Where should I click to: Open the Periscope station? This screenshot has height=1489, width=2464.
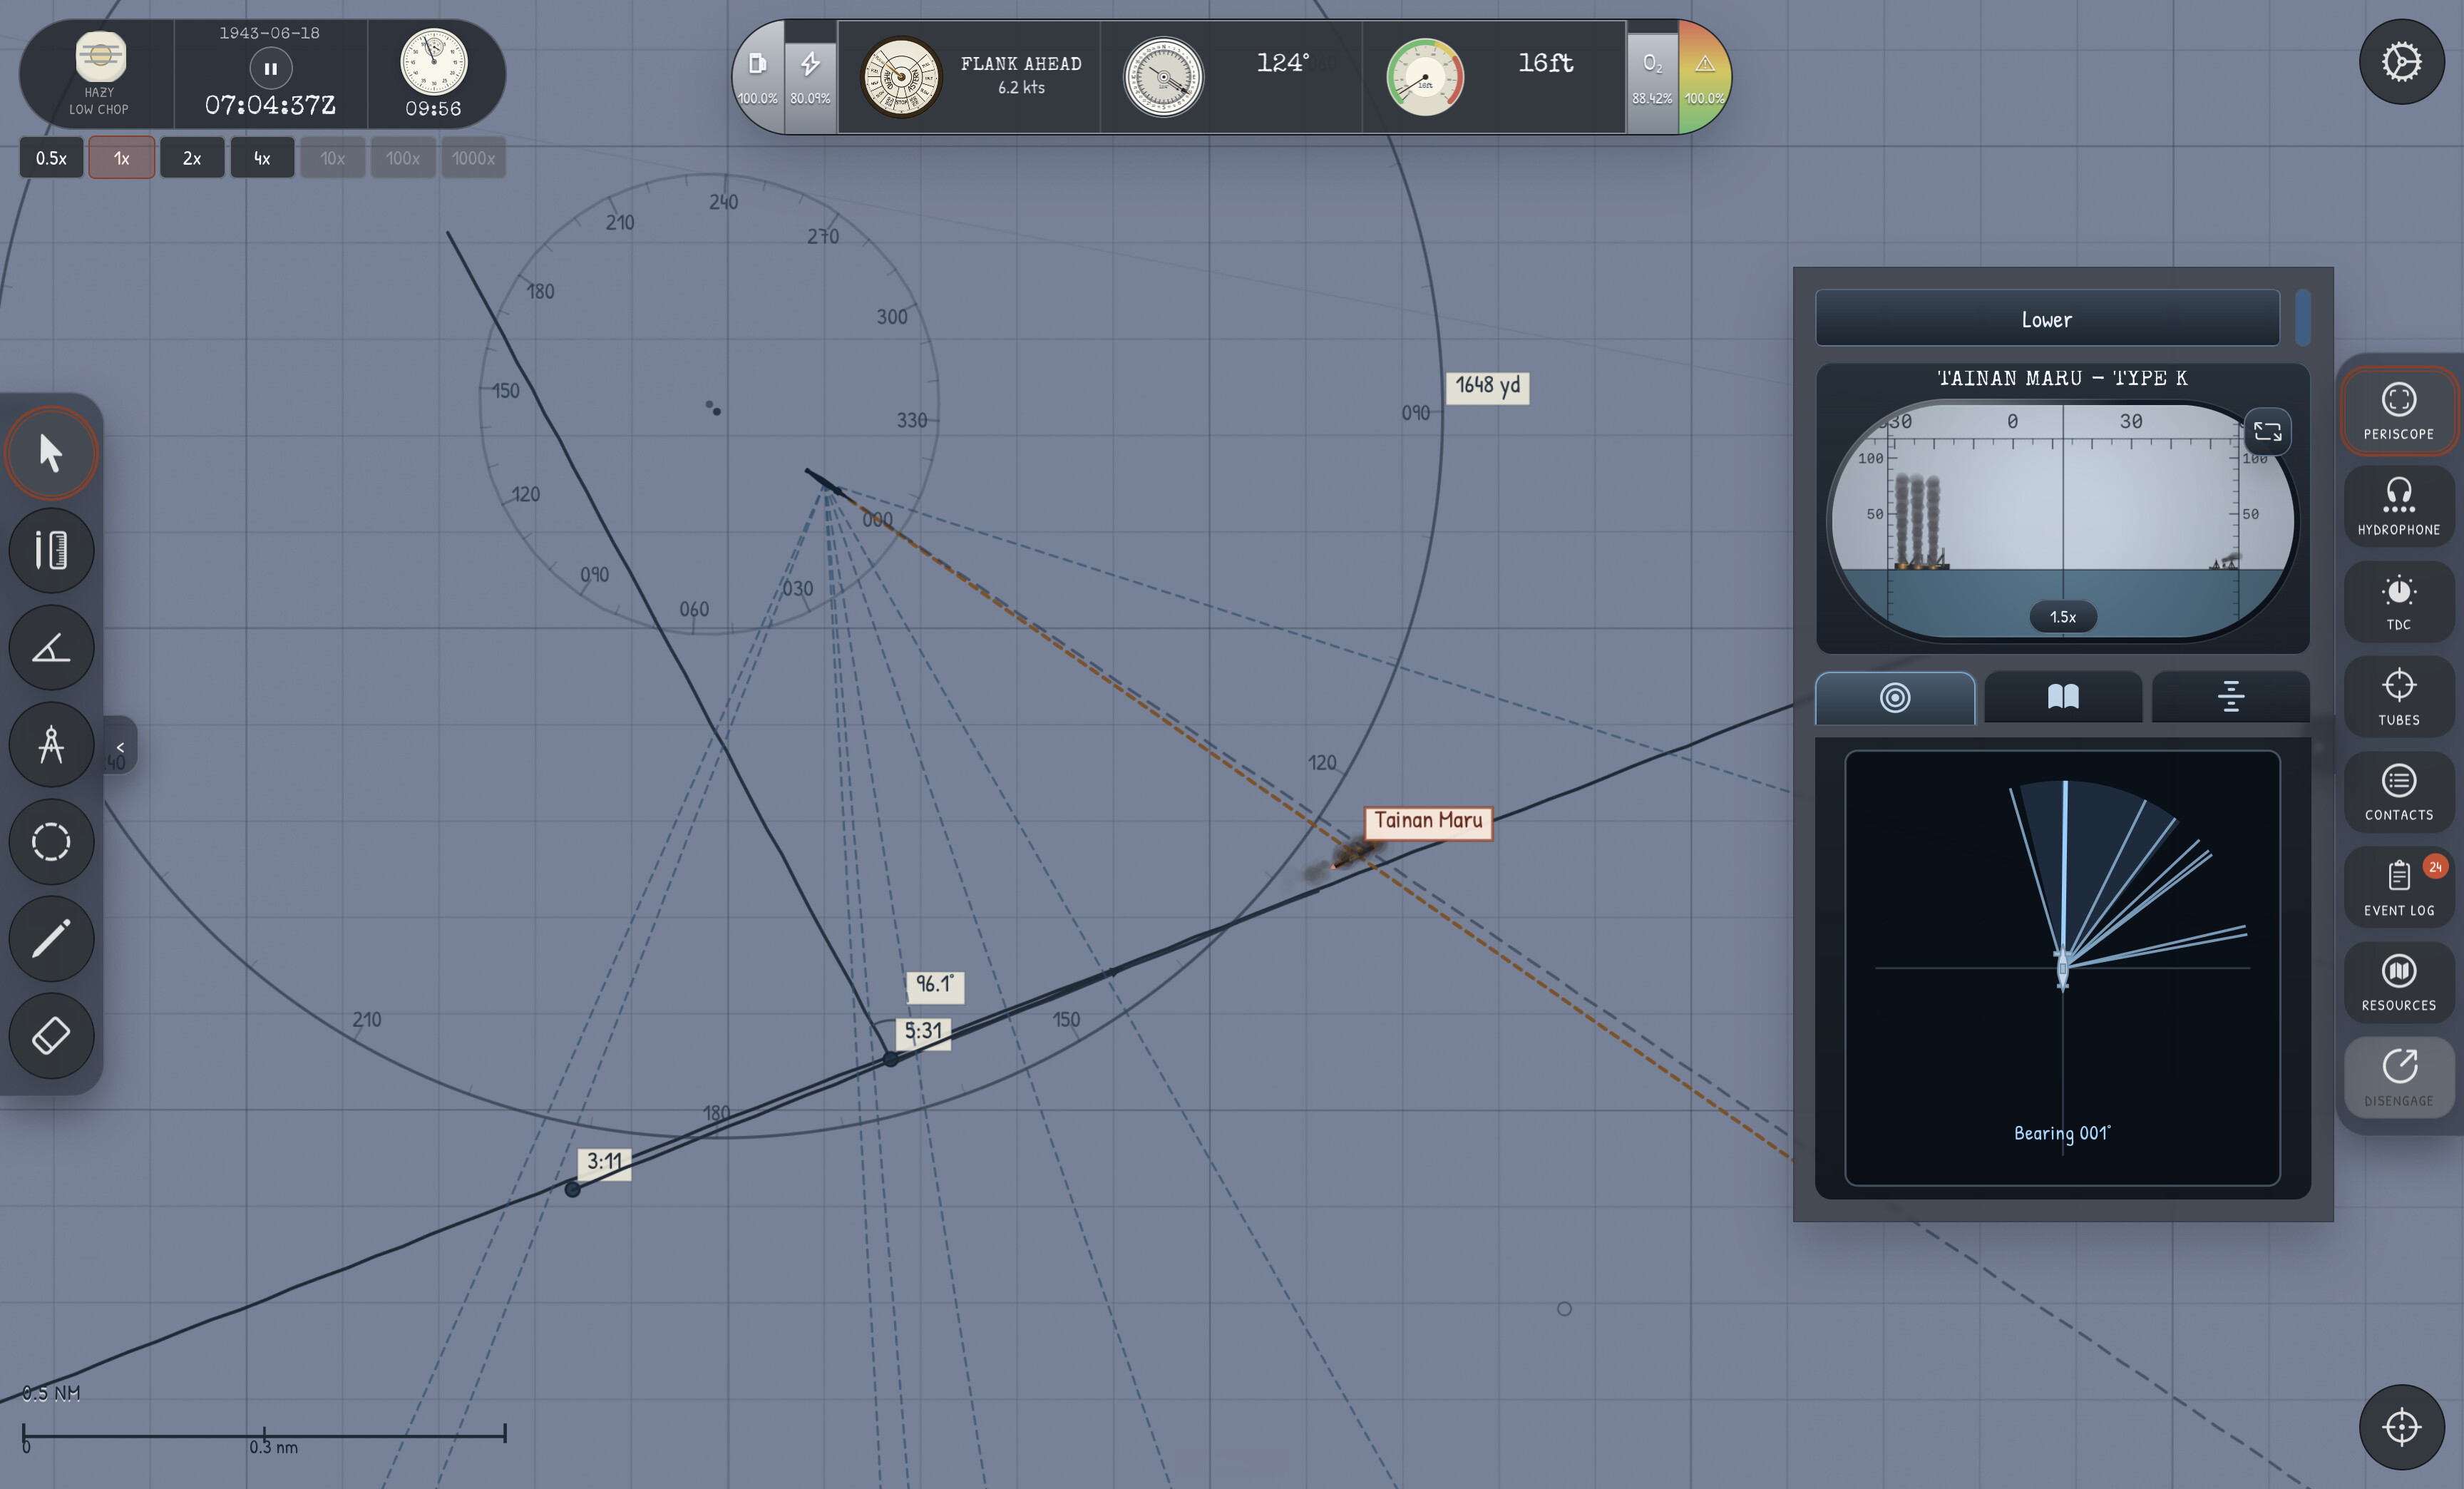2398,411
